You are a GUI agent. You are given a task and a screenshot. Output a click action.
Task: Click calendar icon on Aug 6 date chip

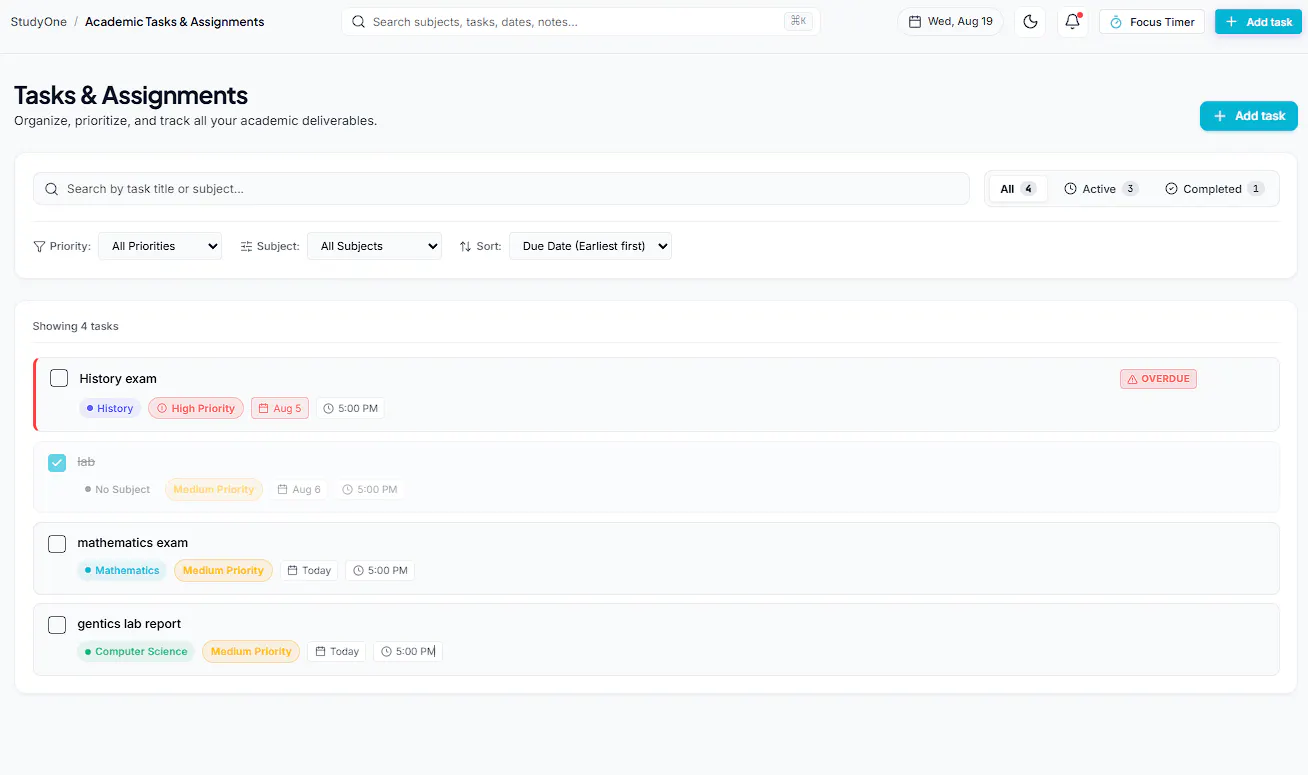pos(282,490)
